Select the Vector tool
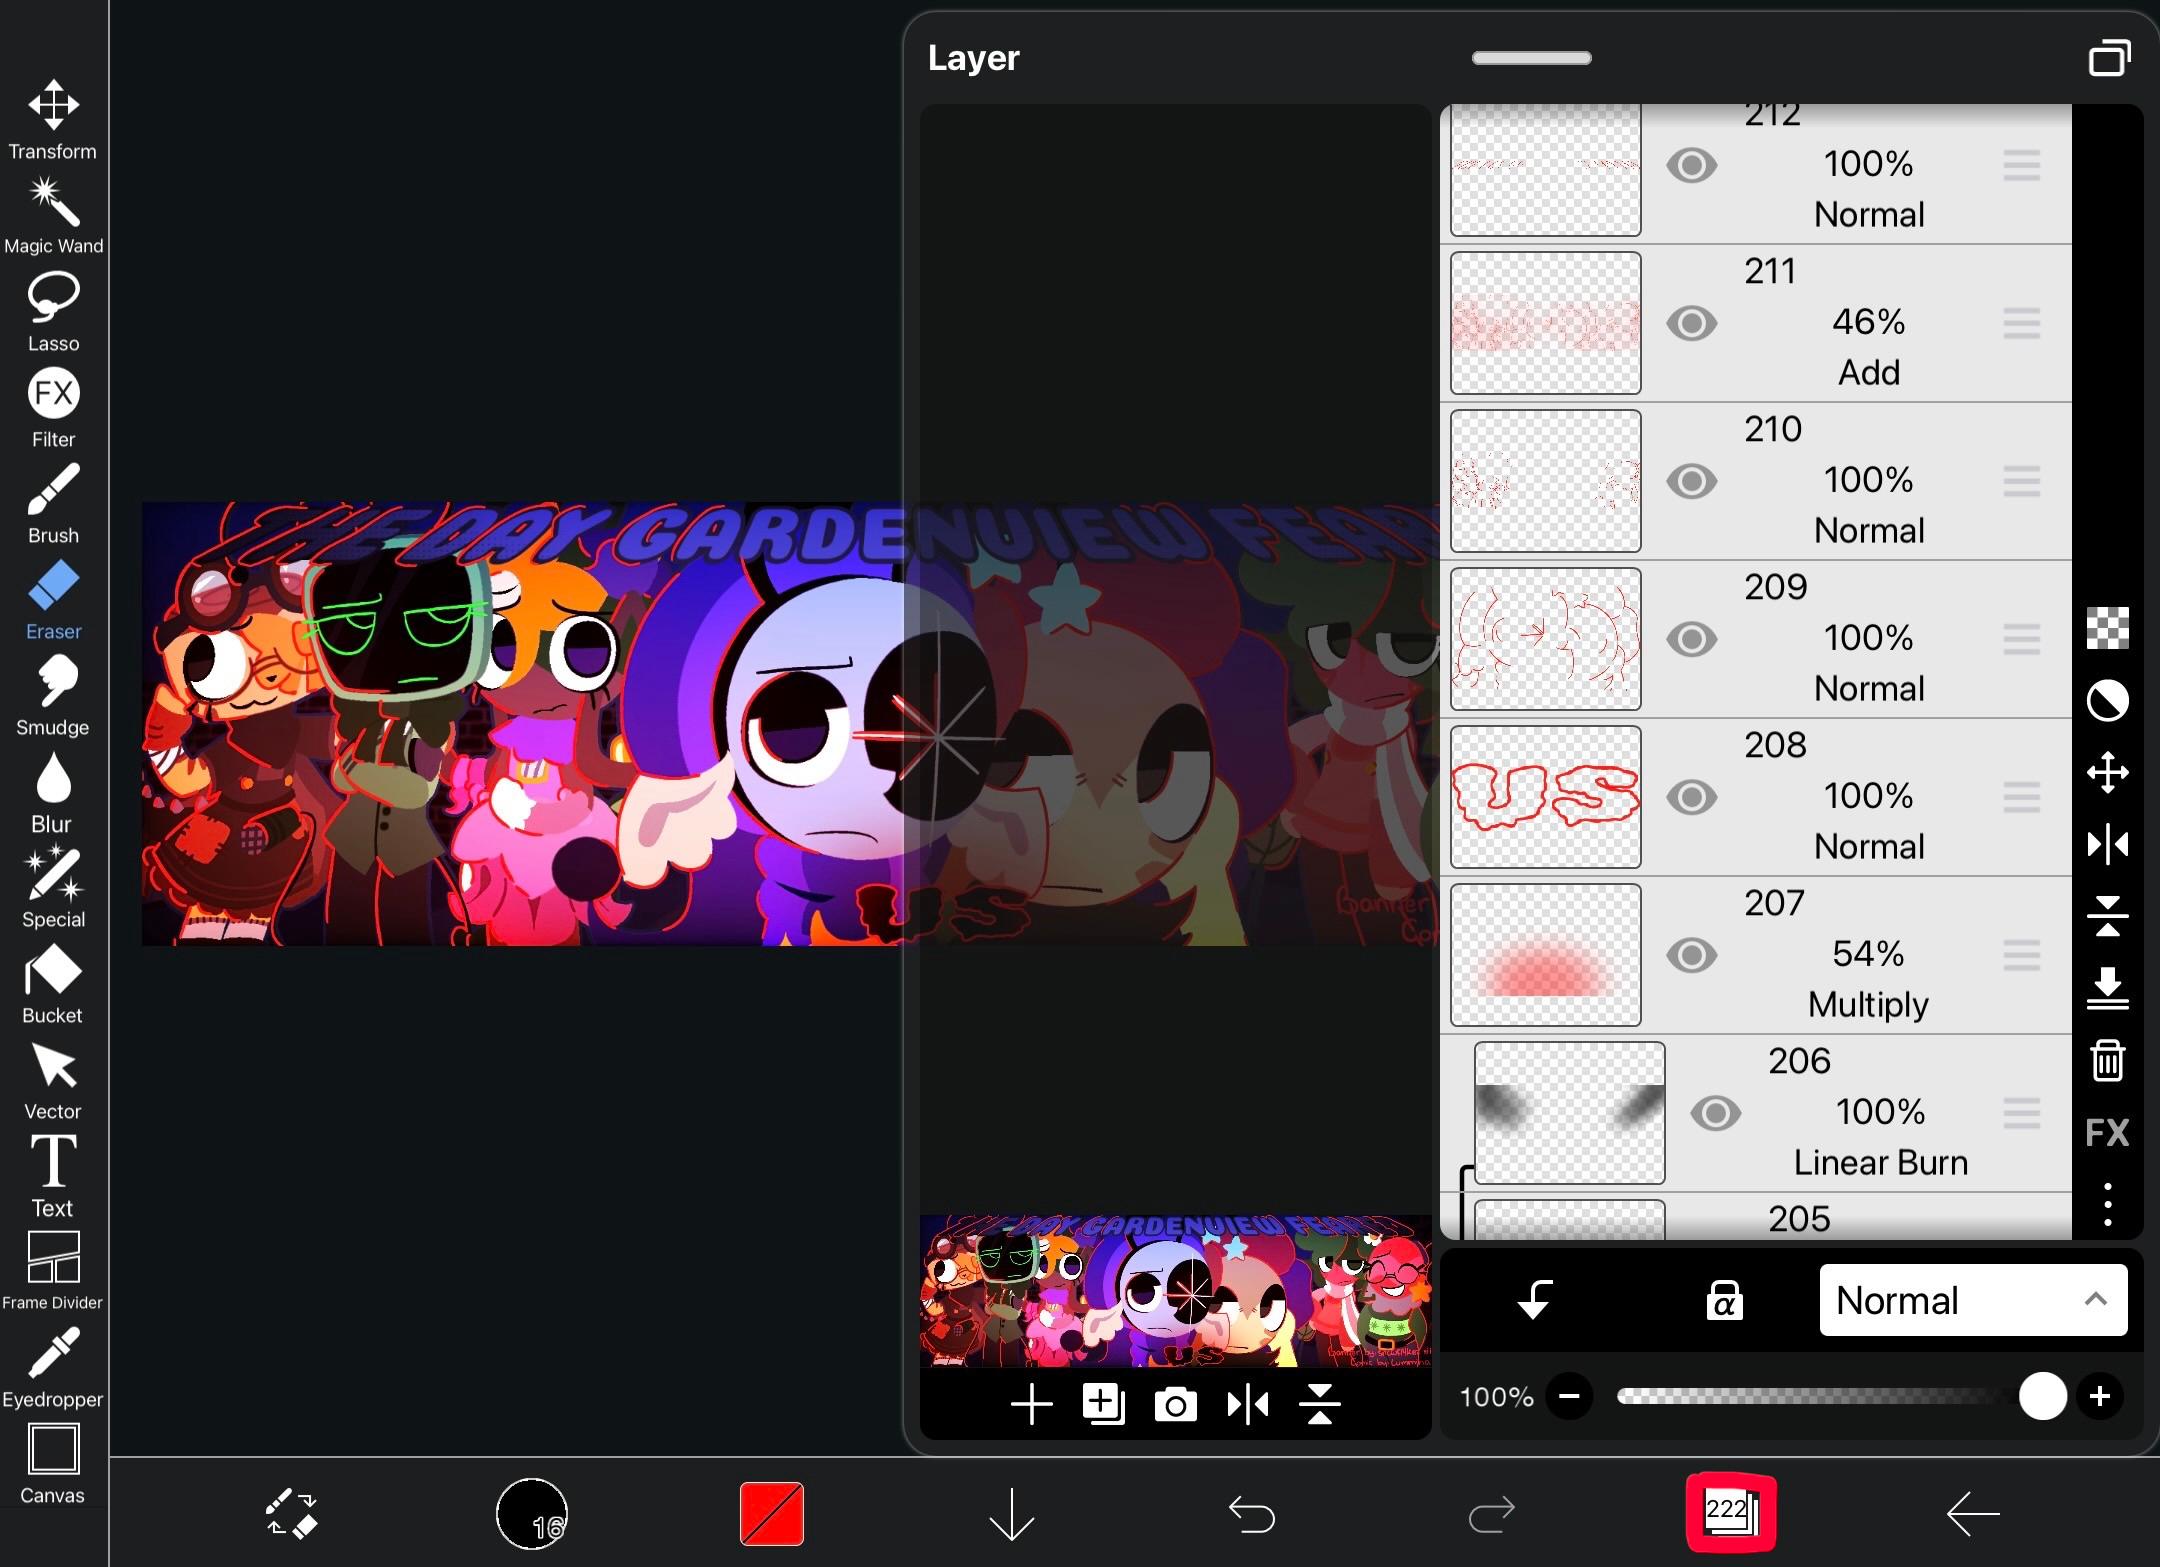 (53, 1080)
